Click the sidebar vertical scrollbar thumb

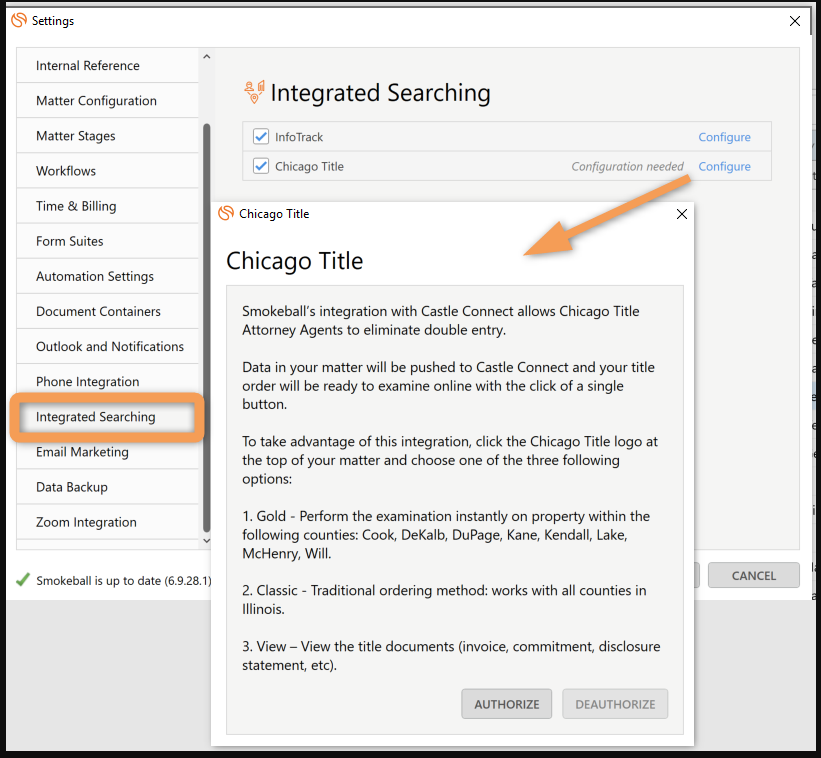[206, 328]
